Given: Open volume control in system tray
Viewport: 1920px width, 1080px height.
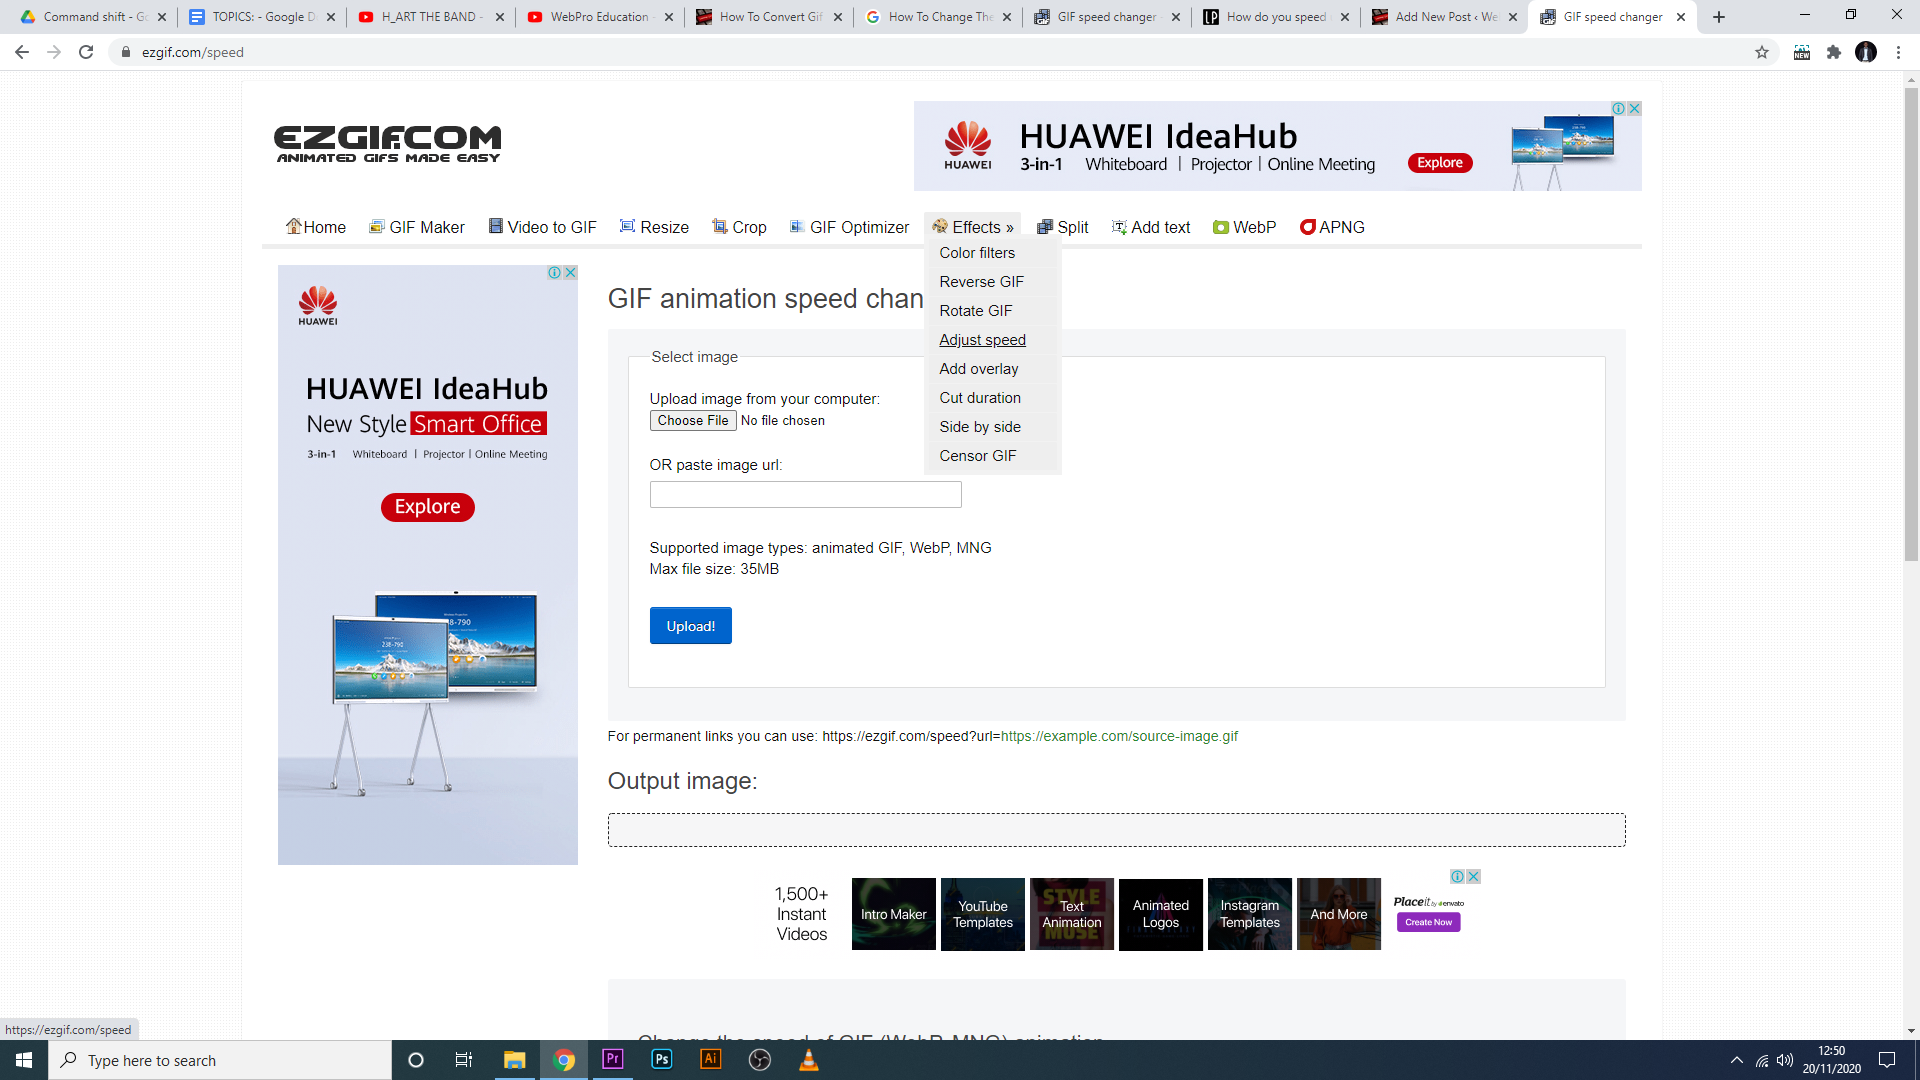Looking at the screenshot, I should tap(1785, 1060).
